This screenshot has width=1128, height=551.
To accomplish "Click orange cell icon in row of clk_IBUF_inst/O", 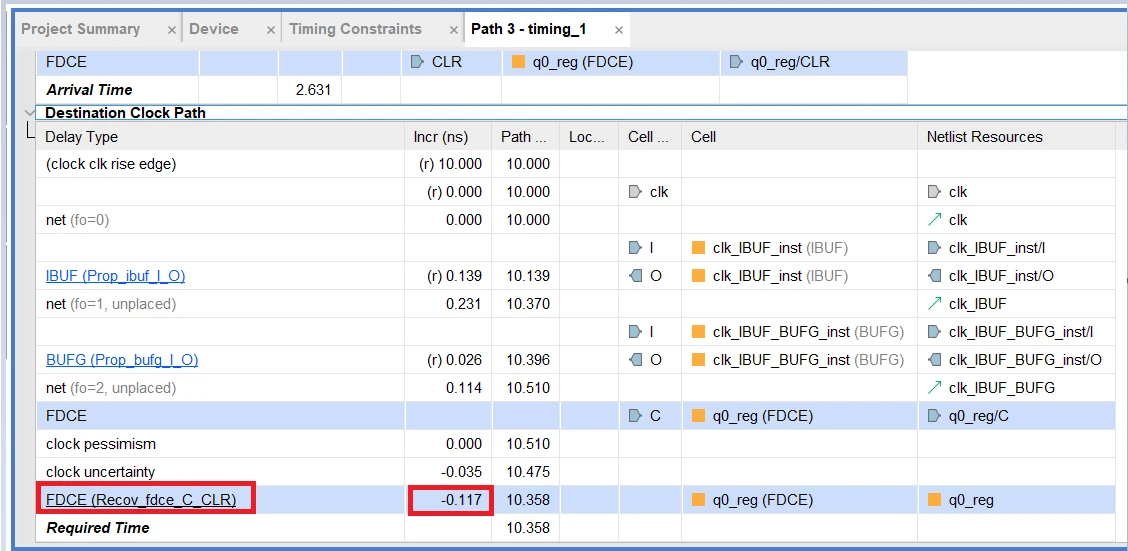I will click(698, 276).
